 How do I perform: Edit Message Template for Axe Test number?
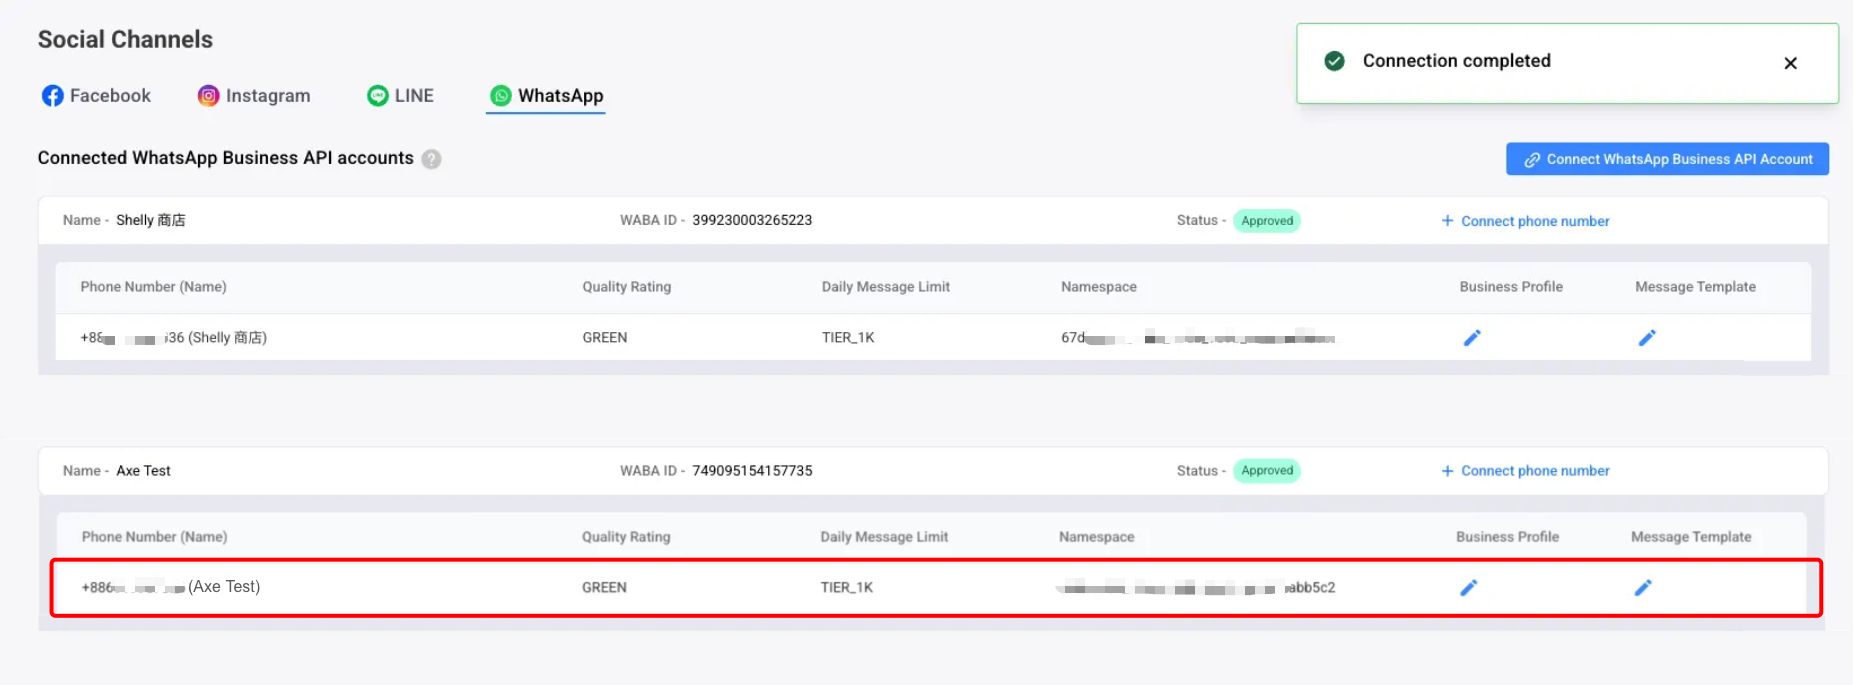1642,588
